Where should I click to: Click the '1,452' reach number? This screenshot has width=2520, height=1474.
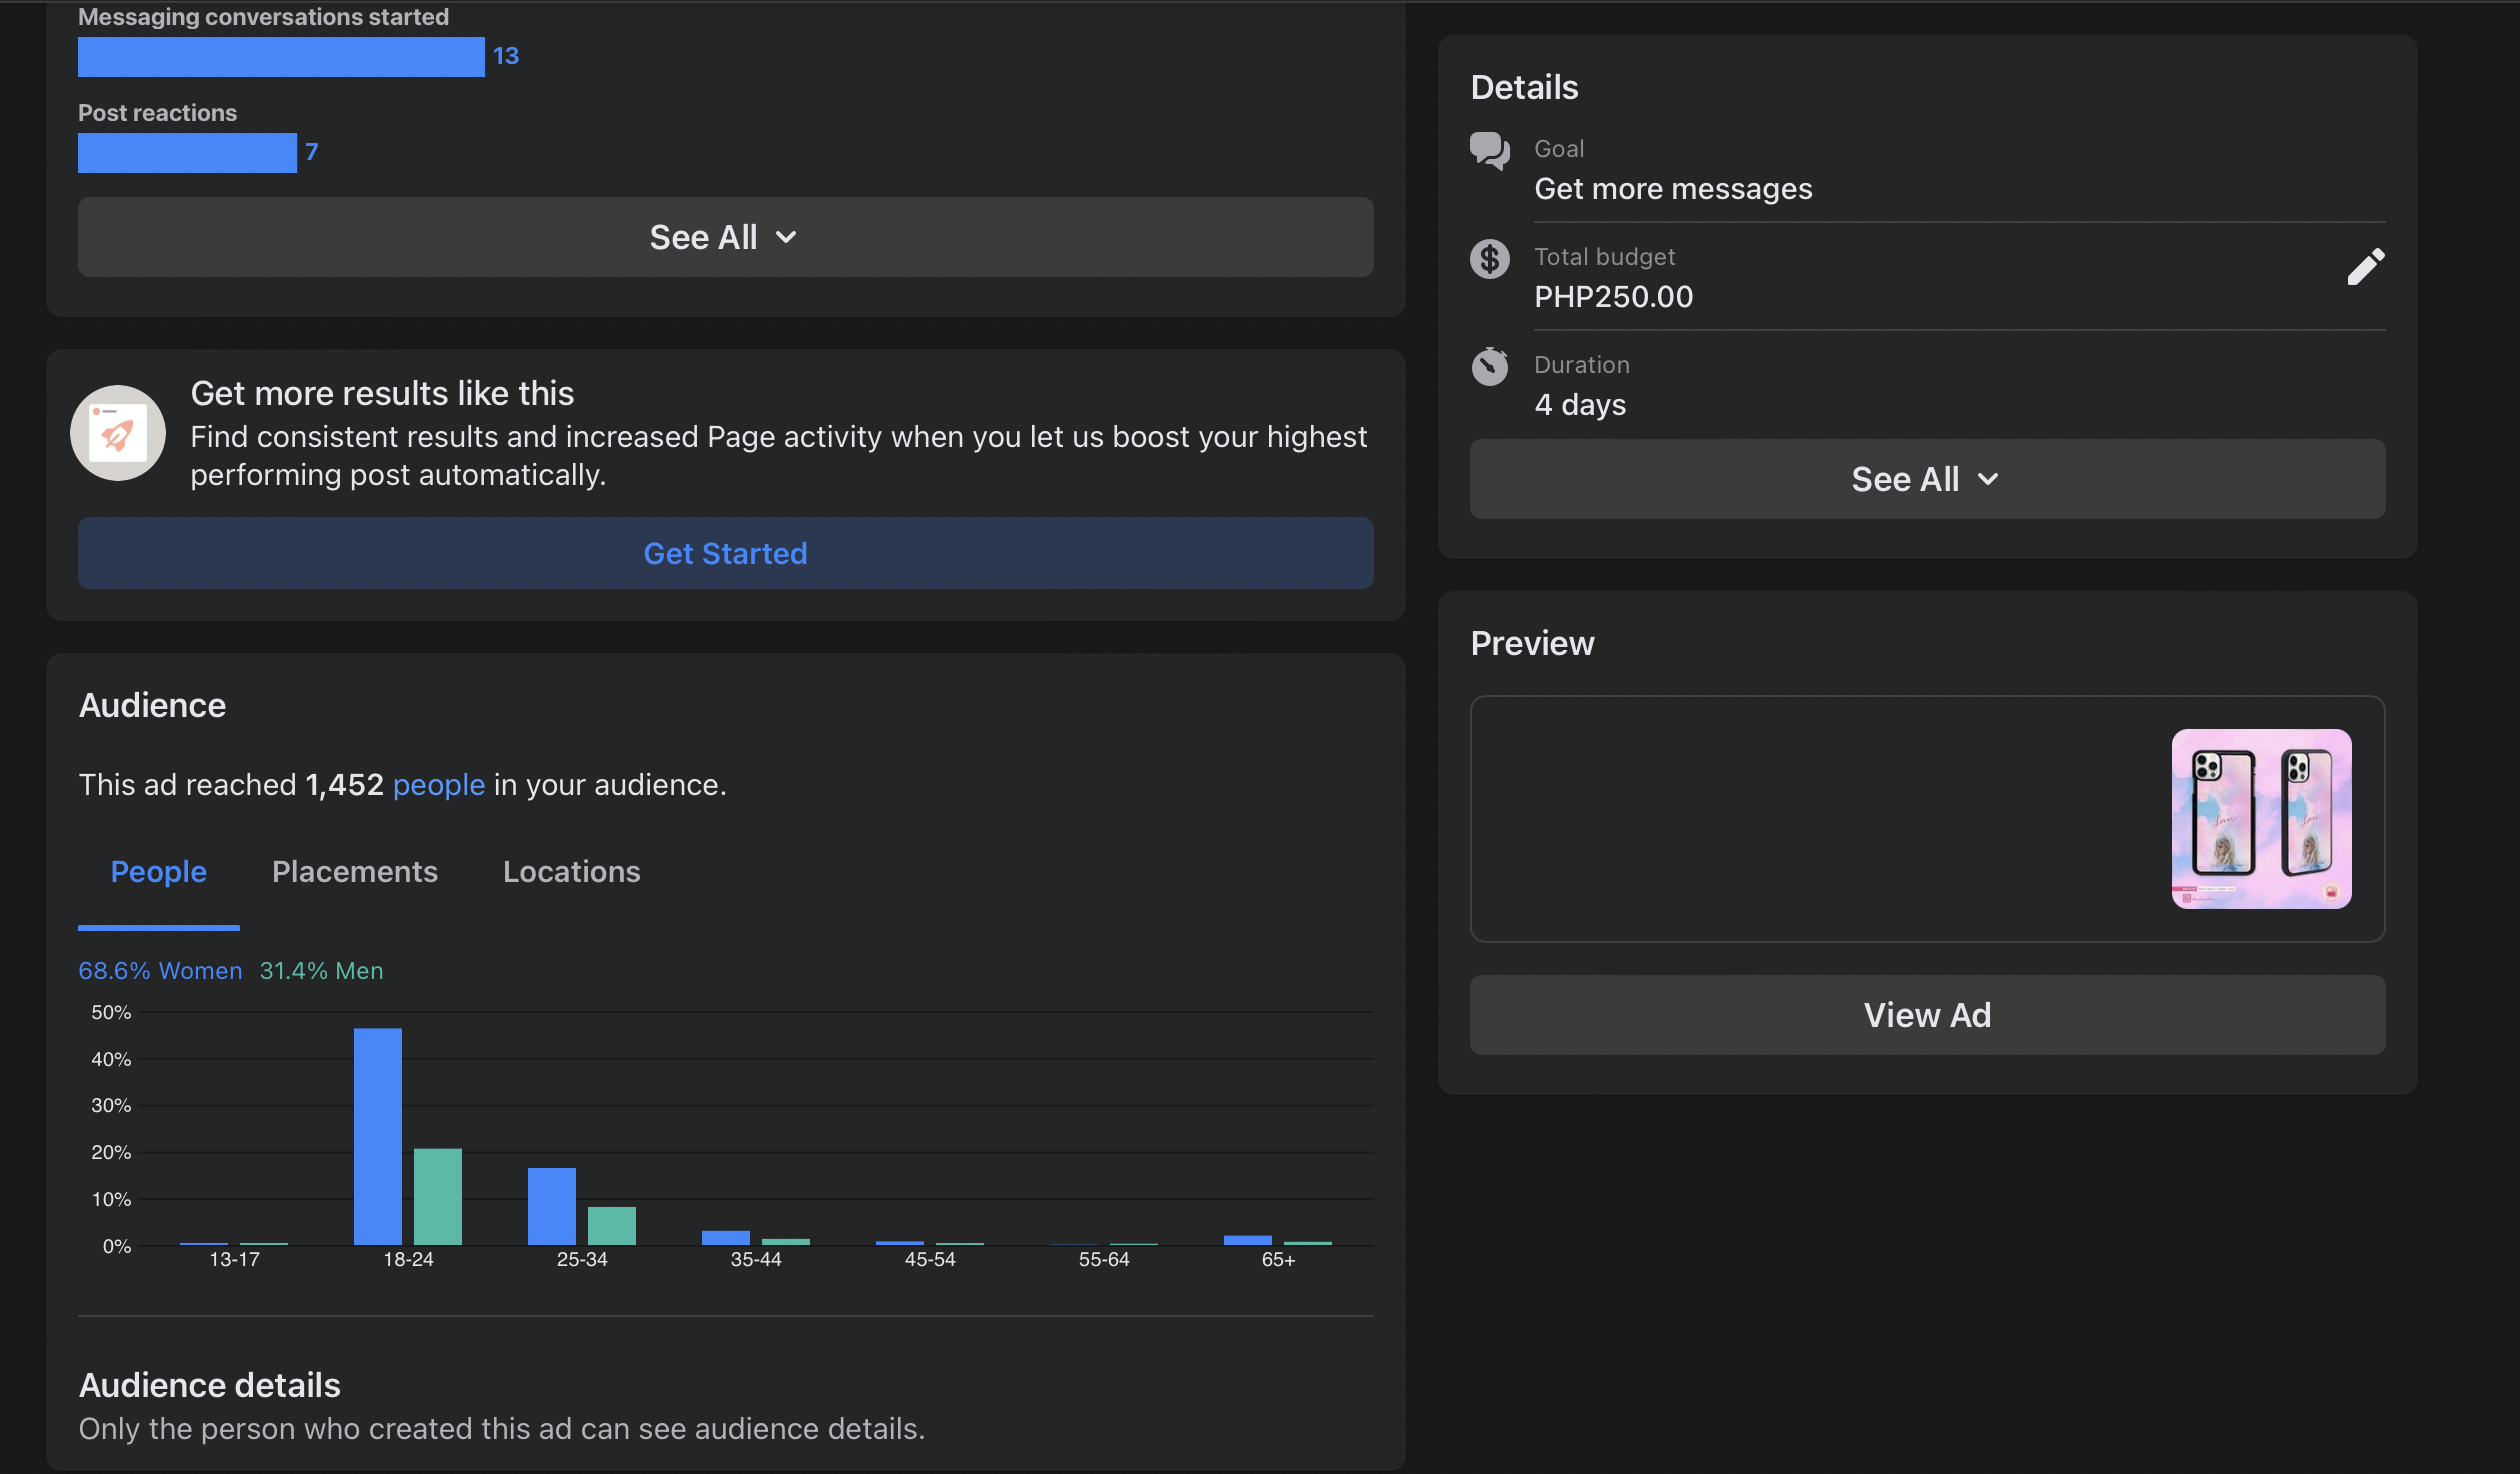pyautogui.click(x=345, y=785)
